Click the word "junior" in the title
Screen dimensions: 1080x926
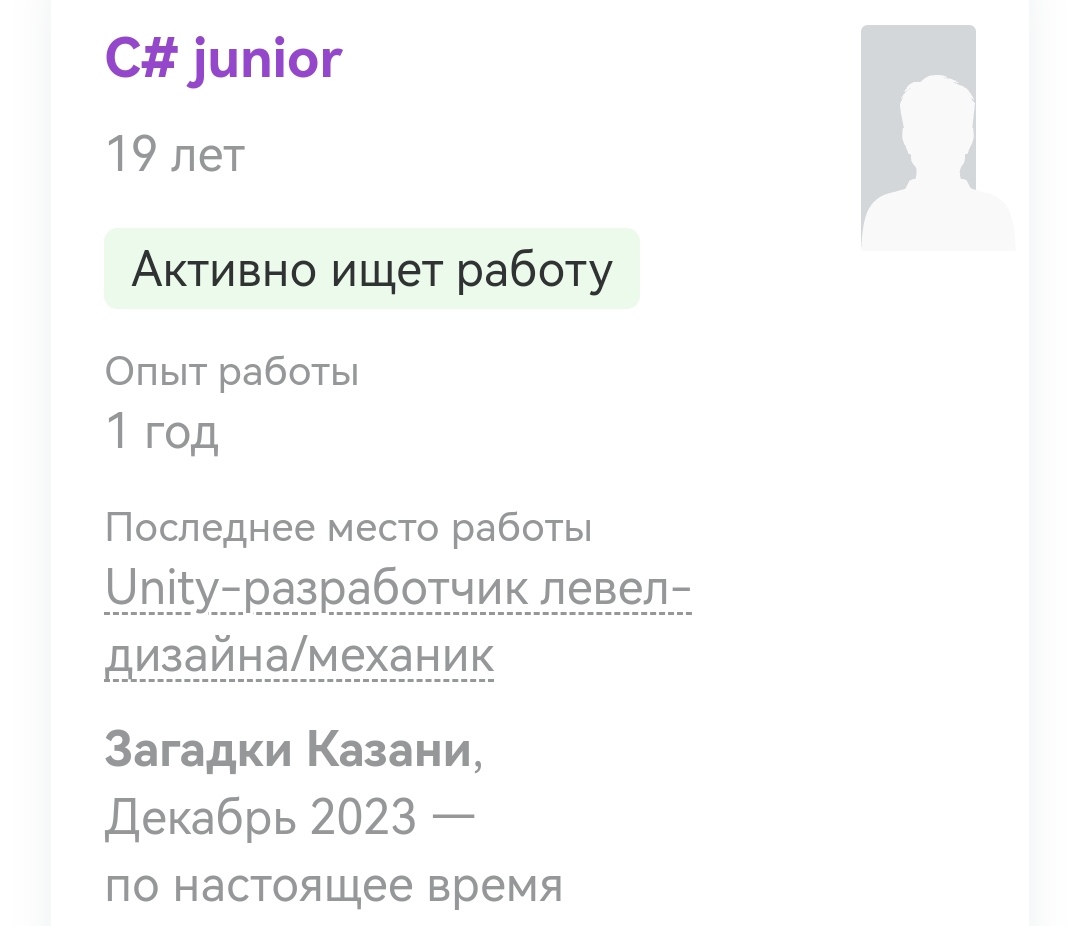pyautogui.click(x=264, y=60)
